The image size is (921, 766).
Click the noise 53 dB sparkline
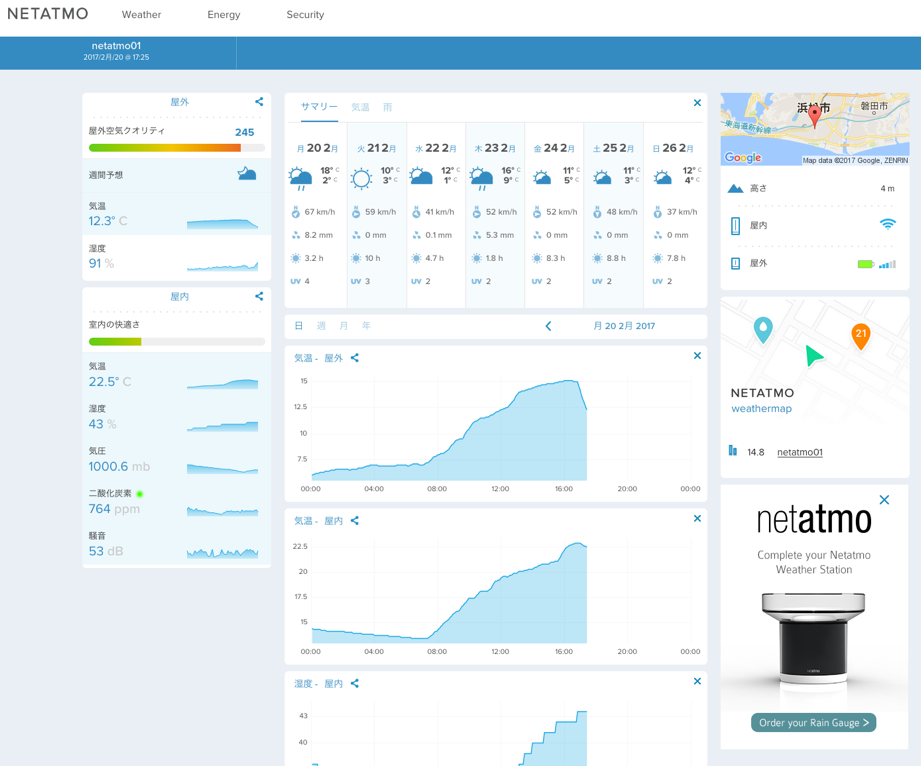click(x=222, y=552)
